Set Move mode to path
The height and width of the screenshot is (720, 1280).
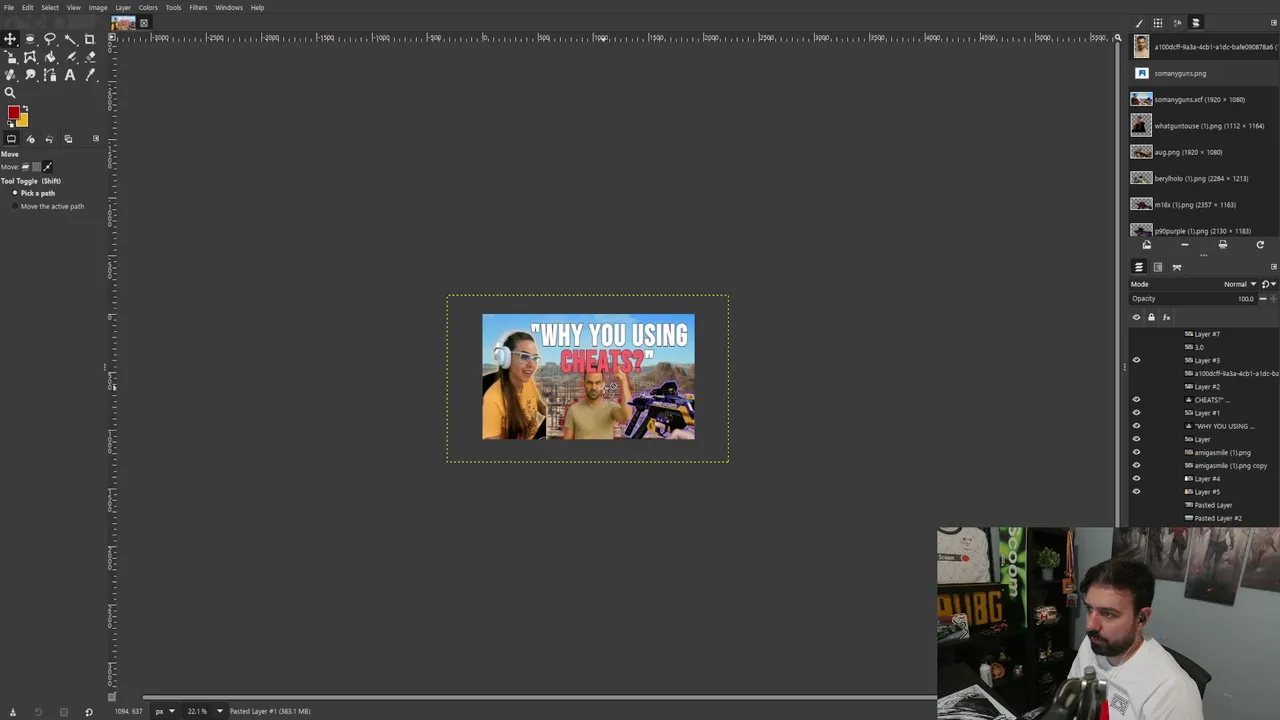48,167
